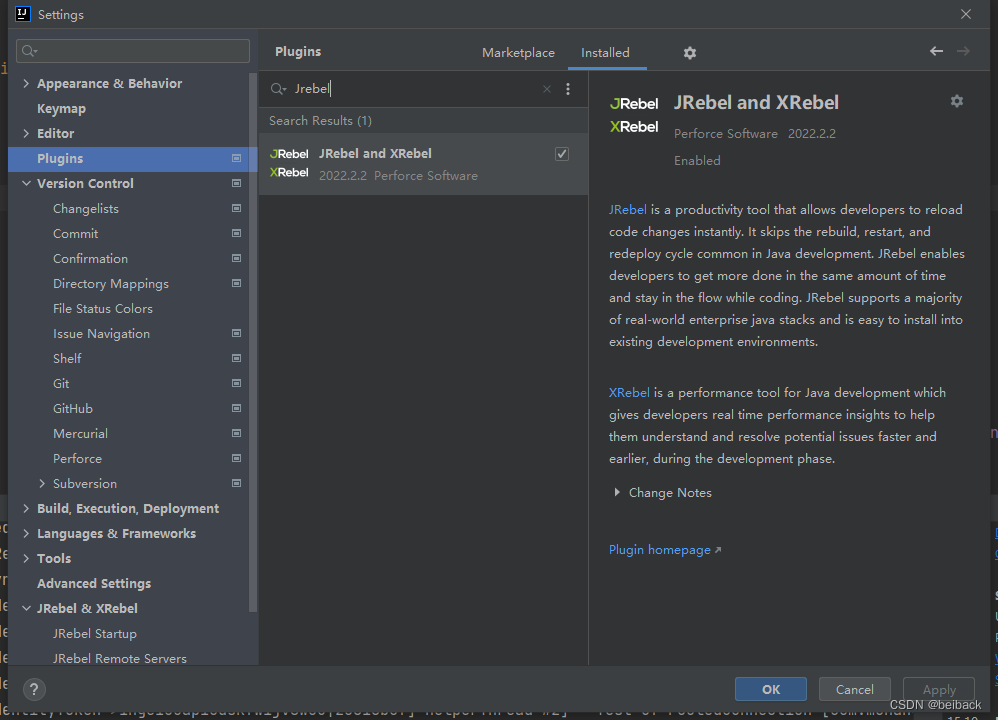Expand Languages & Frameworks
This screenshot has height=720, width=998.
click(x=26, y=533)
